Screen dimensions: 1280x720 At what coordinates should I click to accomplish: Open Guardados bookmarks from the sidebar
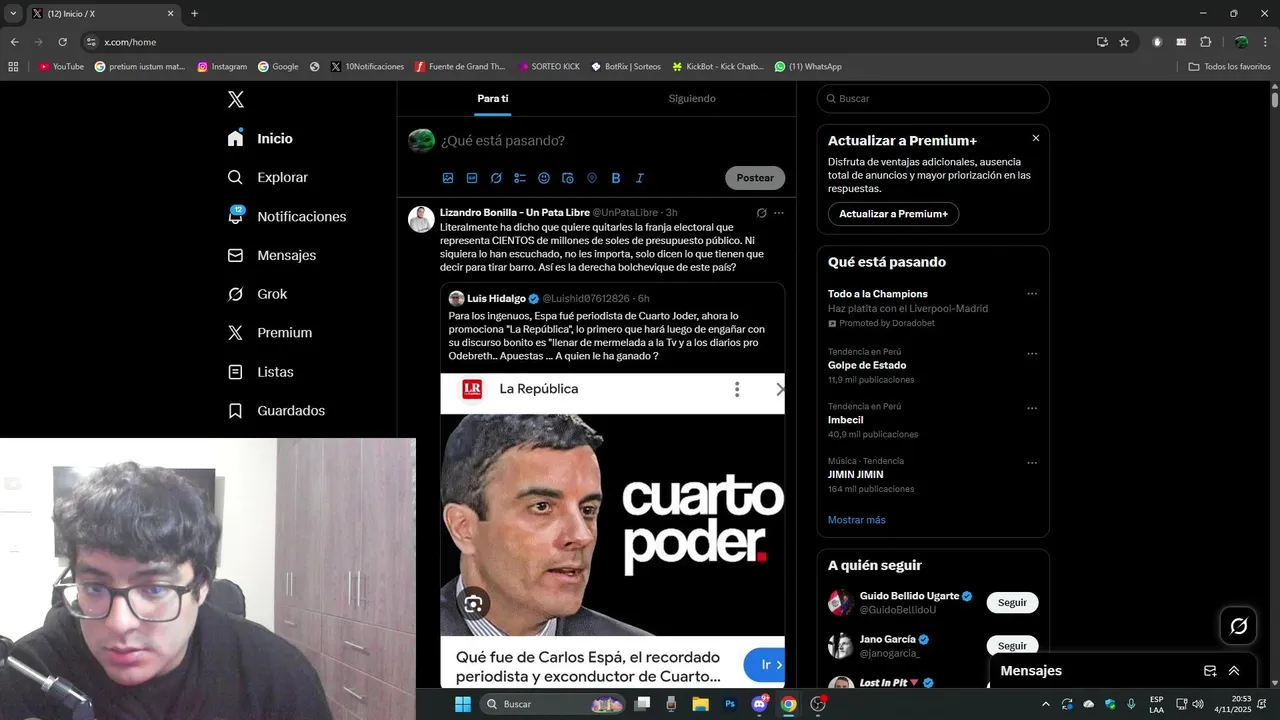click(276, 411)
